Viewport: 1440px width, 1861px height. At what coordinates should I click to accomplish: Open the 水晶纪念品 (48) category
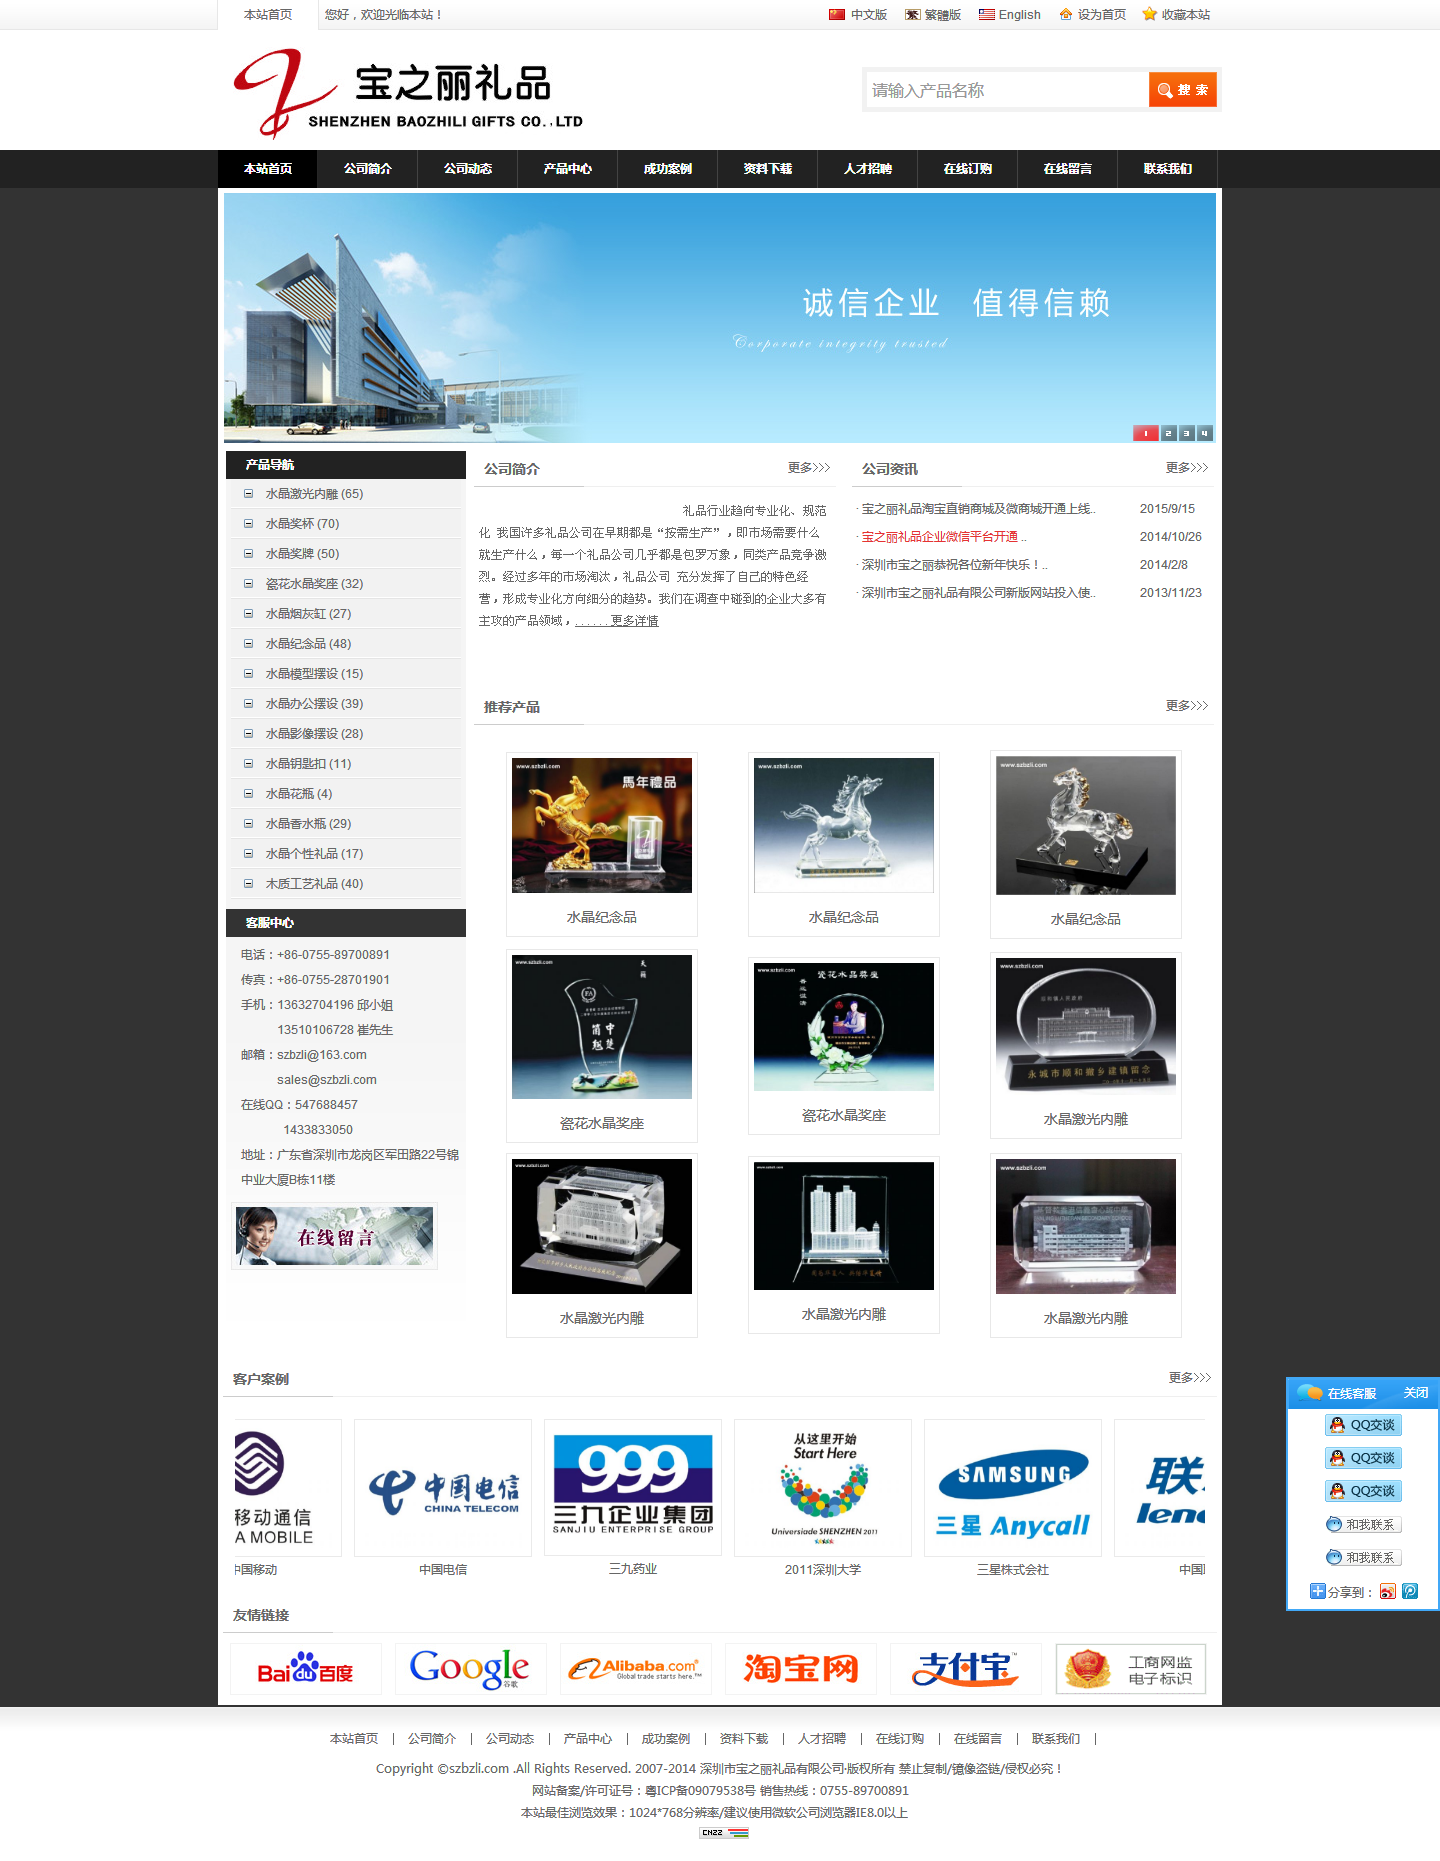click(x=308, y=644)
